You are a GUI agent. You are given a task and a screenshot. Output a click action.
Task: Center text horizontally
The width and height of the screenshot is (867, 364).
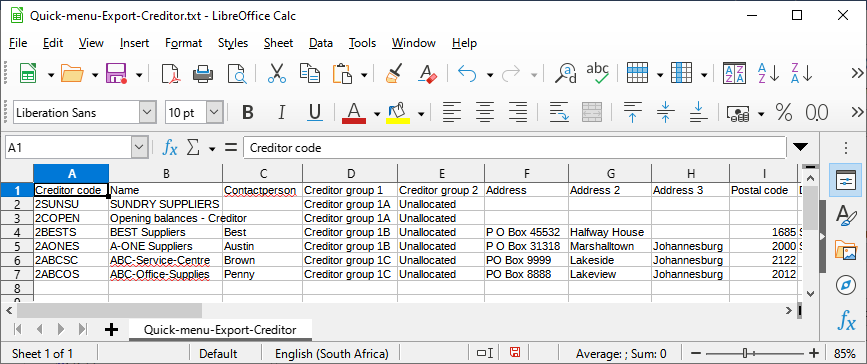pyautogui.click(x=485, y=113)
